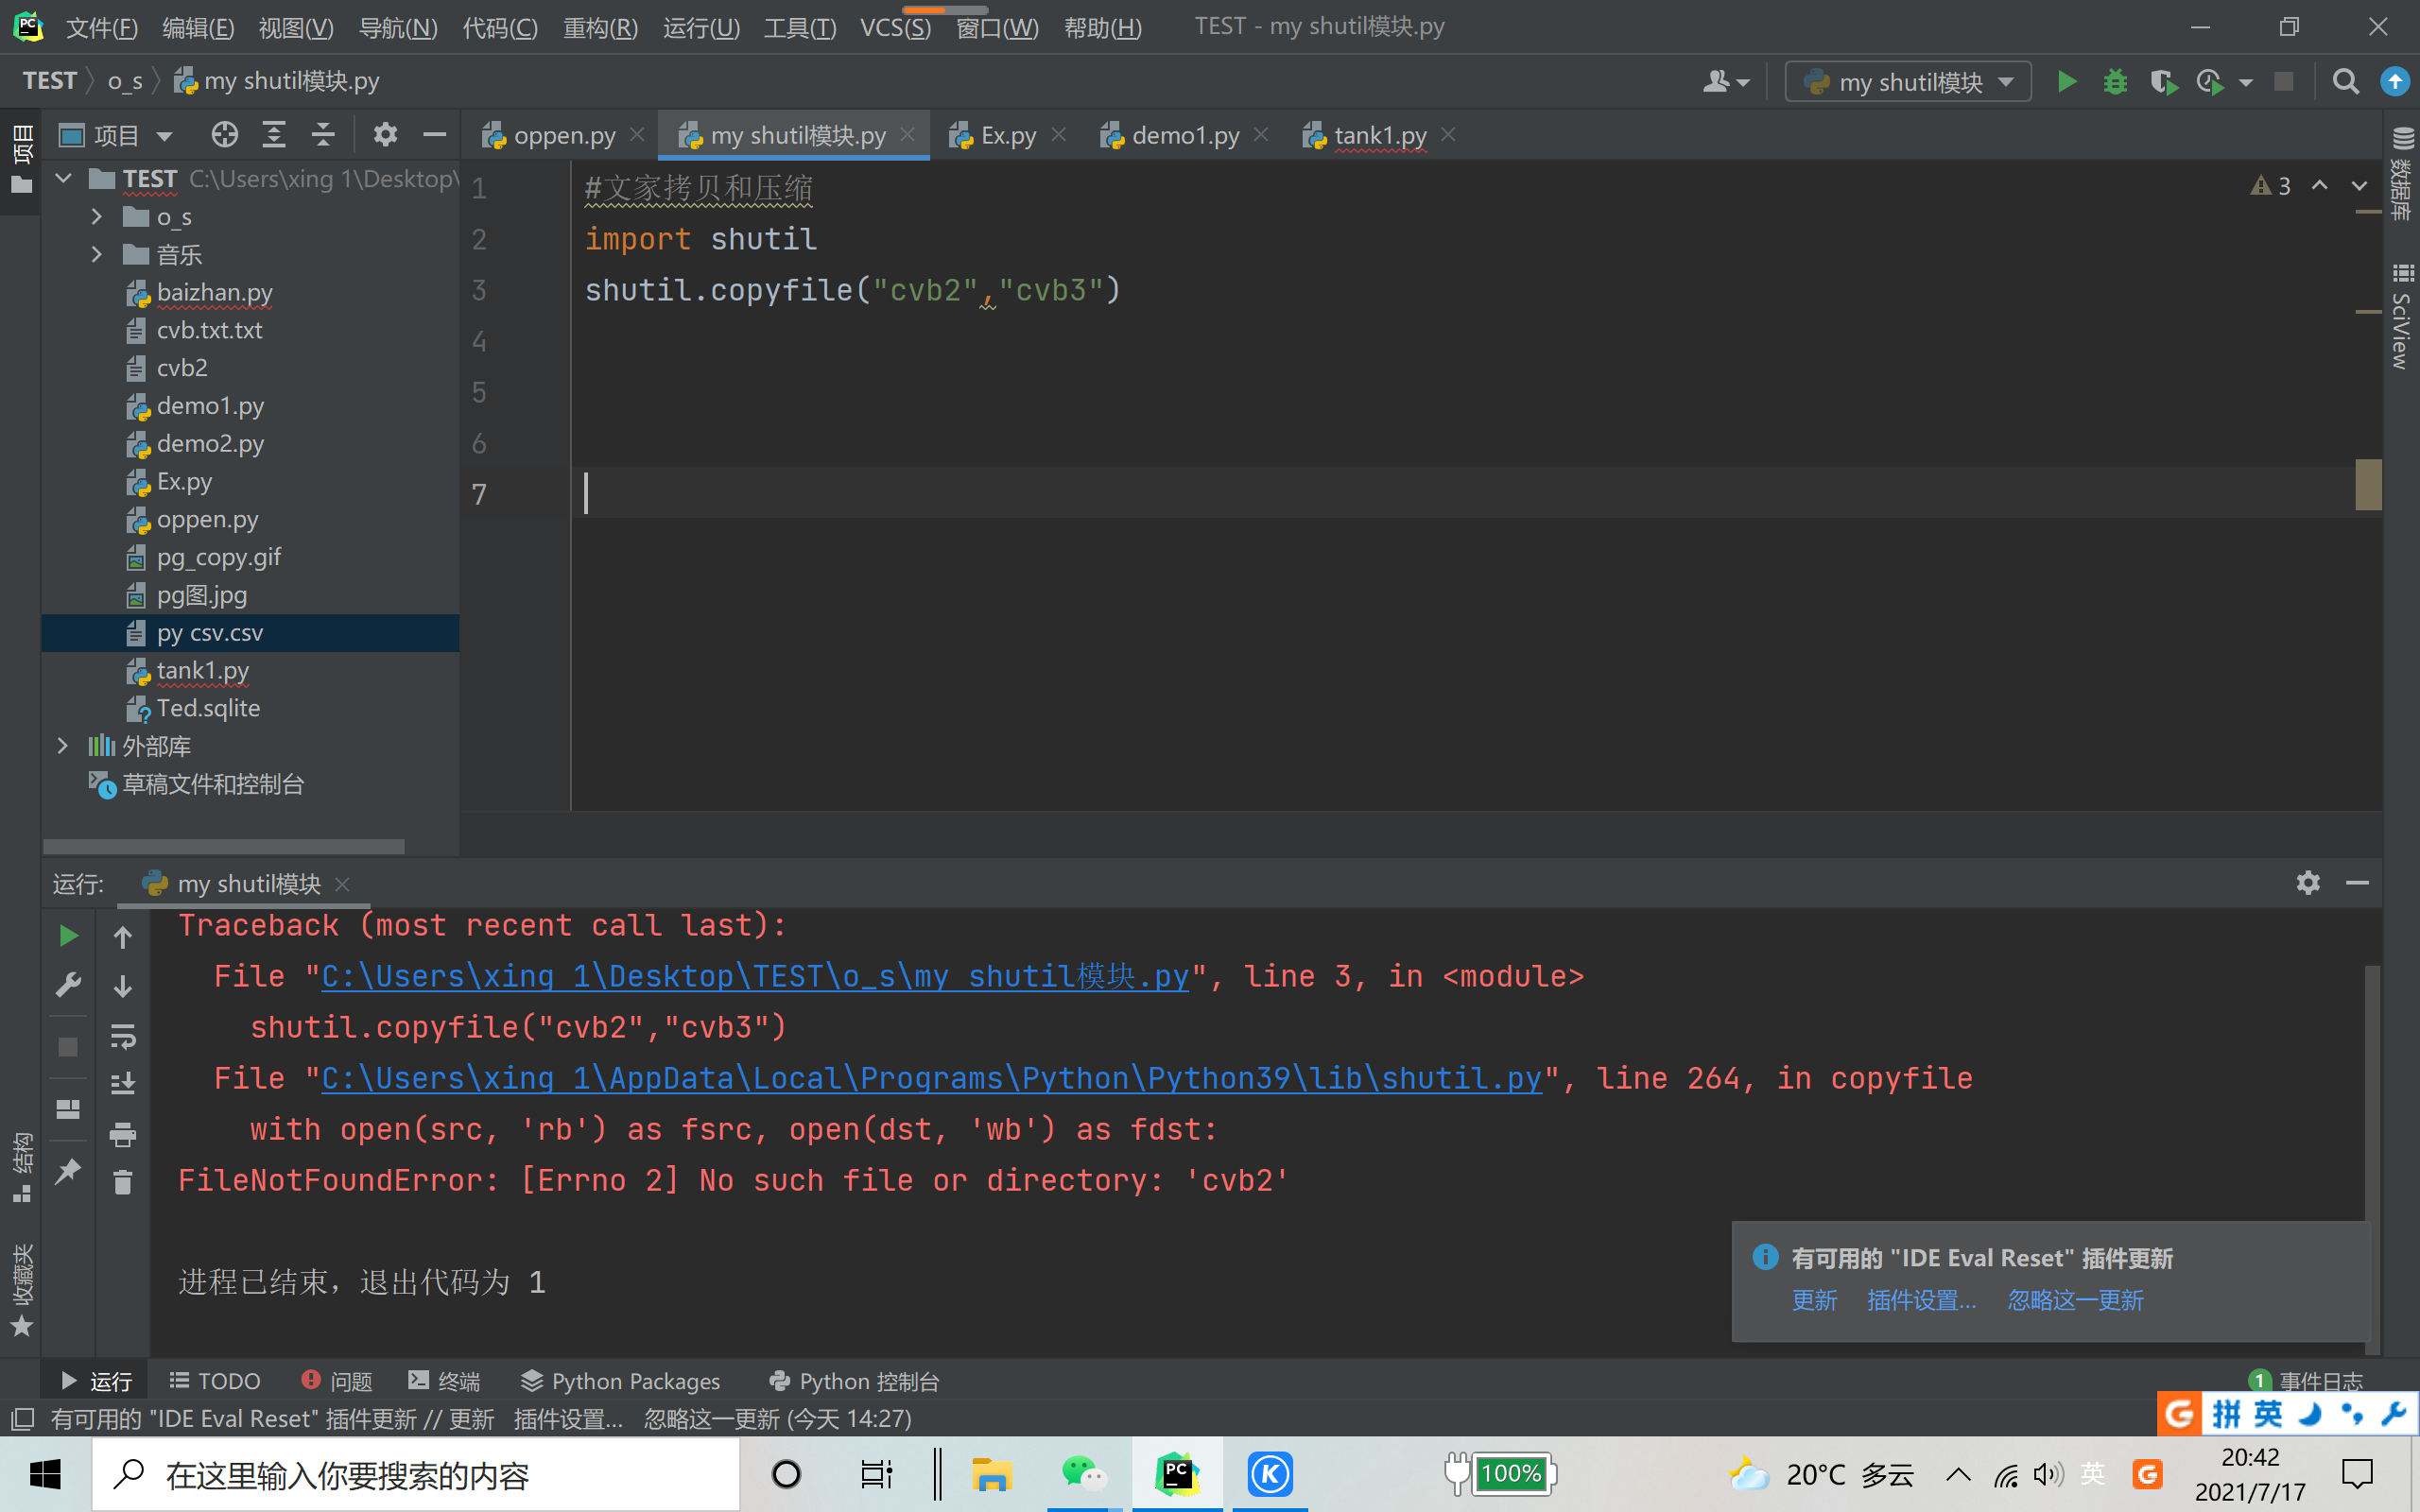The image size is (2420, 1512).
Task: Clear all console output trash icon
Action: click(x=123, y=1182)
